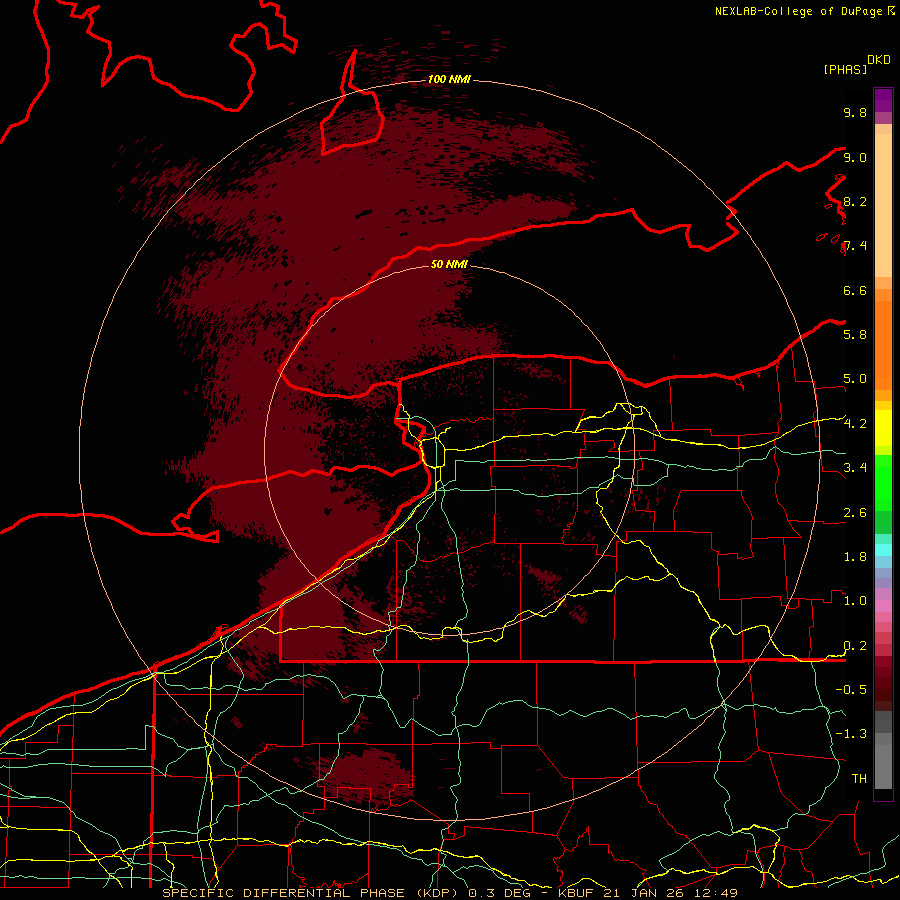Click the SPECIFIC DIFFERENTIAL PHASE caption text
900x900 pixels.
point(286,893)
